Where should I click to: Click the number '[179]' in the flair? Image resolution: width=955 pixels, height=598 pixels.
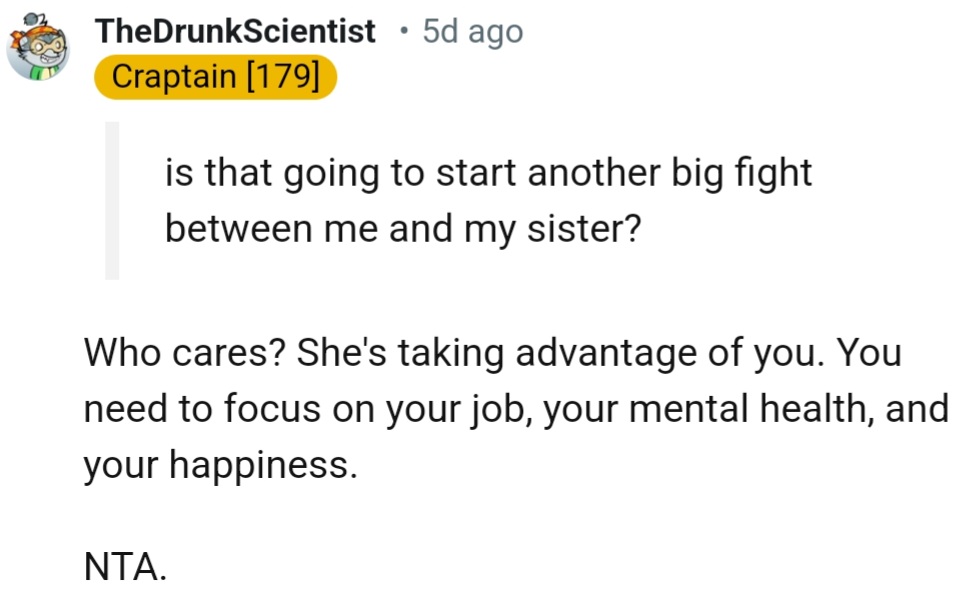click(282, 78)
